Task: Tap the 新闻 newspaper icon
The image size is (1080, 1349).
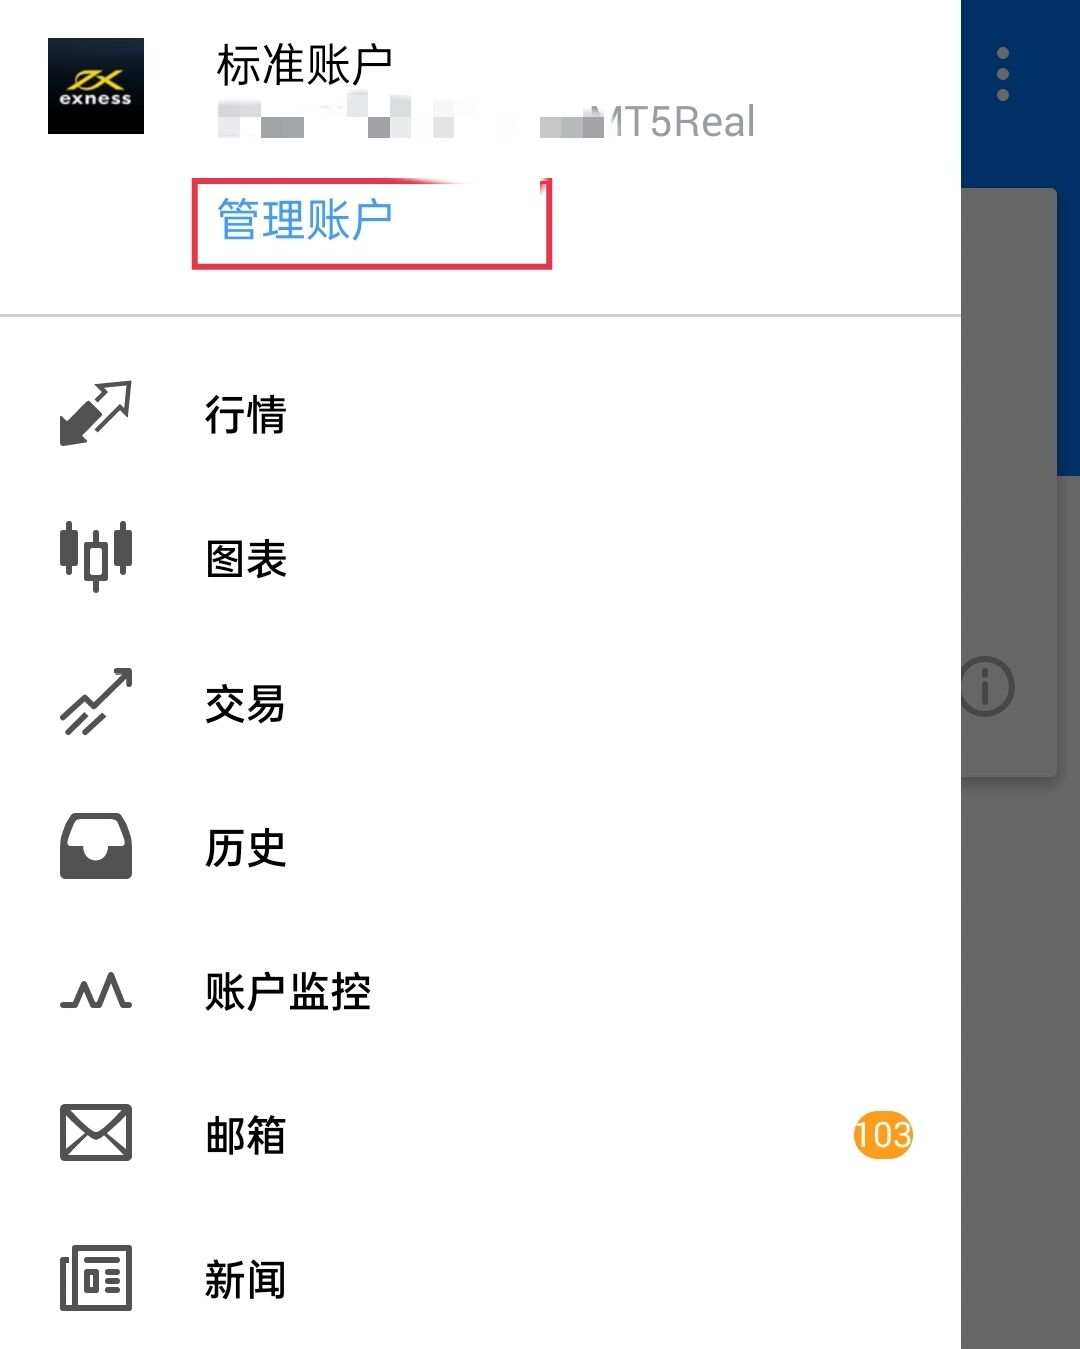Action: [96, 1278]
